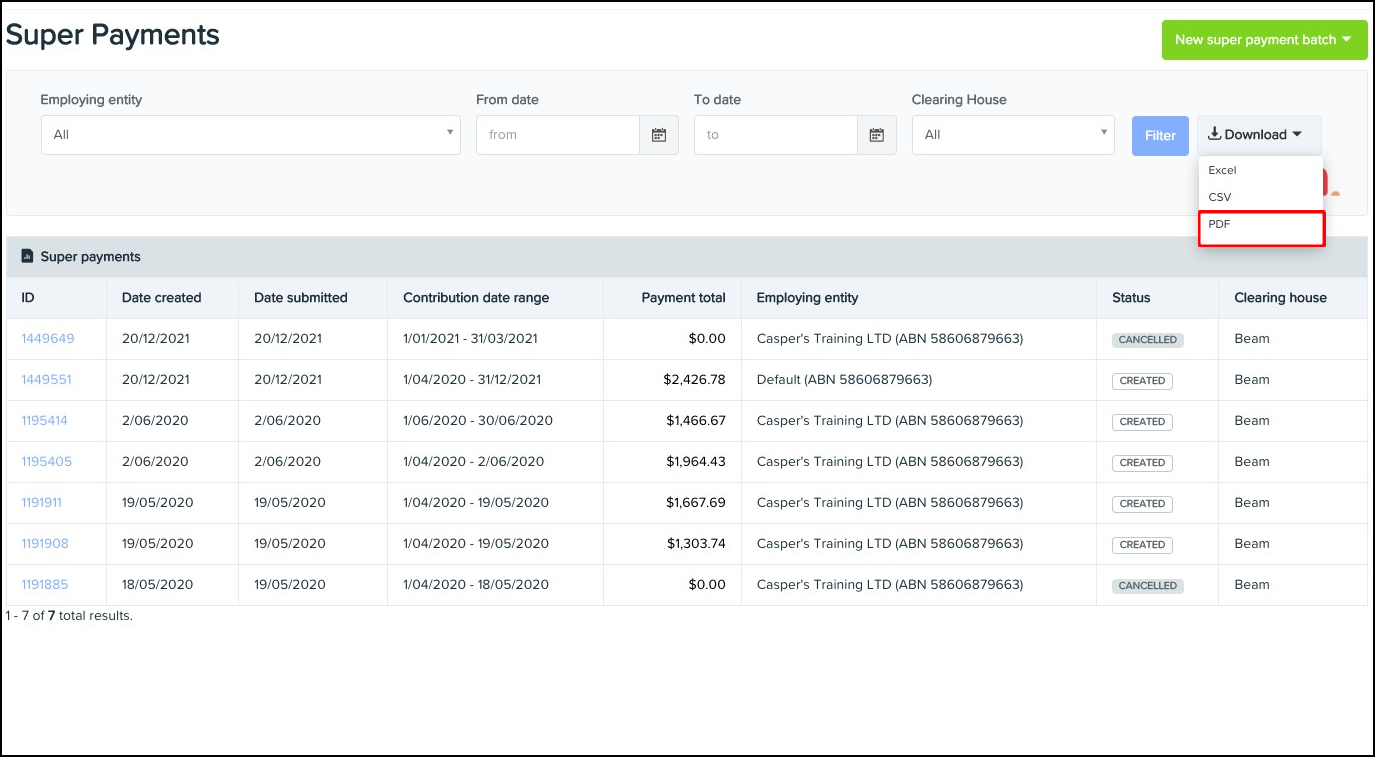This screenshot has height=757, width=1375.
Task: Open the calendar picker for To date
Action: tap(876, 135)
